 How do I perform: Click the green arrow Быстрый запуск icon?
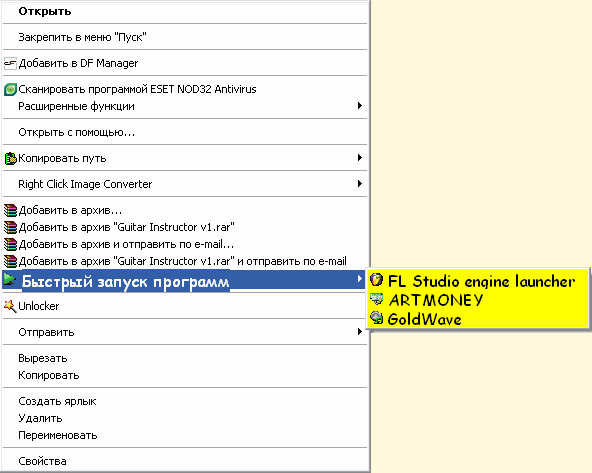[x=10, y=280]
